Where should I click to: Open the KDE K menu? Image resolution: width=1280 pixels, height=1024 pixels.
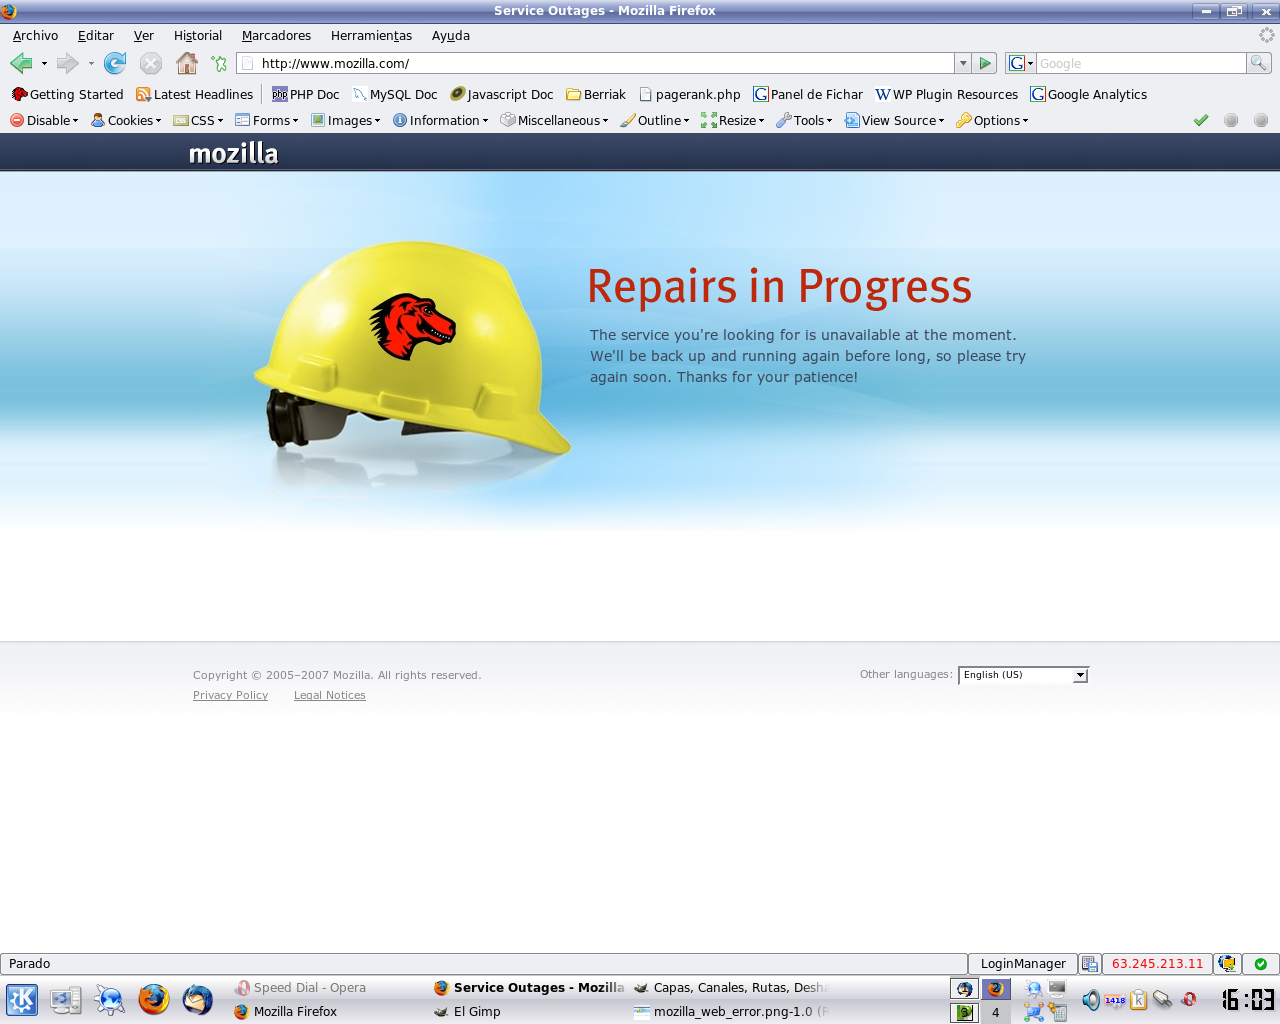point(22,1000)
